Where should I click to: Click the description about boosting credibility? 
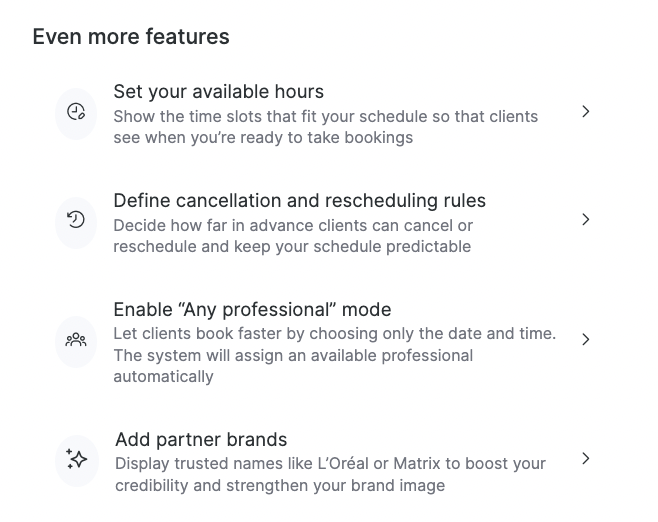click(x=330, y=475)
